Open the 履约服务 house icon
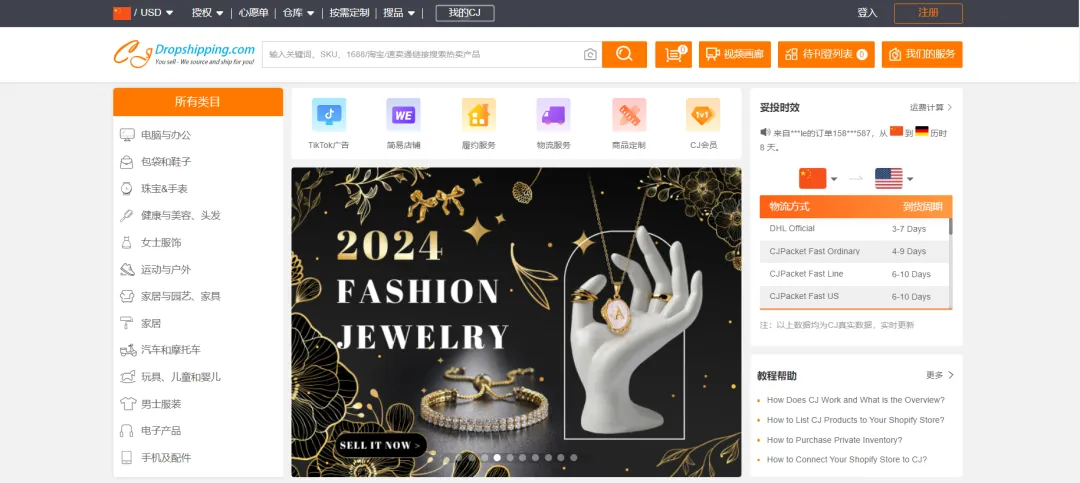 pyautogui.click(x=479, y=115)
